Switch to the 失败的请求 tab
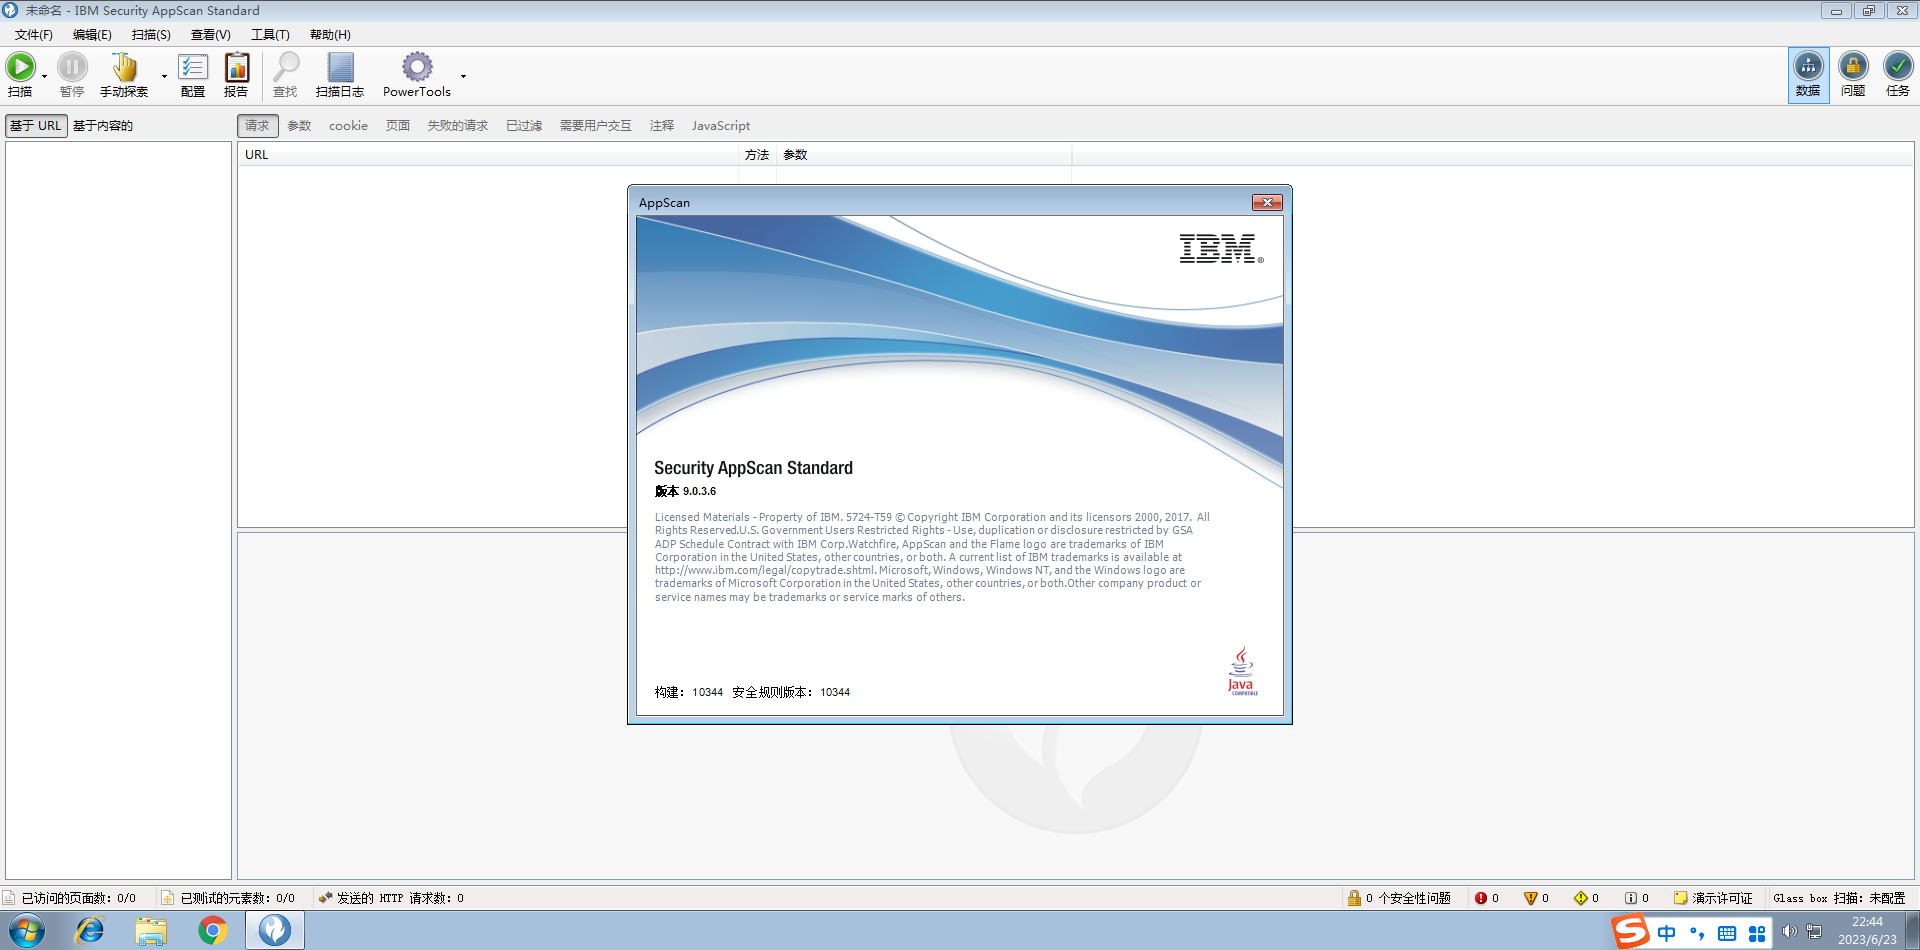Image resolution: width=1920 pixels, height=950 pixels. click(x=457, y=126)
